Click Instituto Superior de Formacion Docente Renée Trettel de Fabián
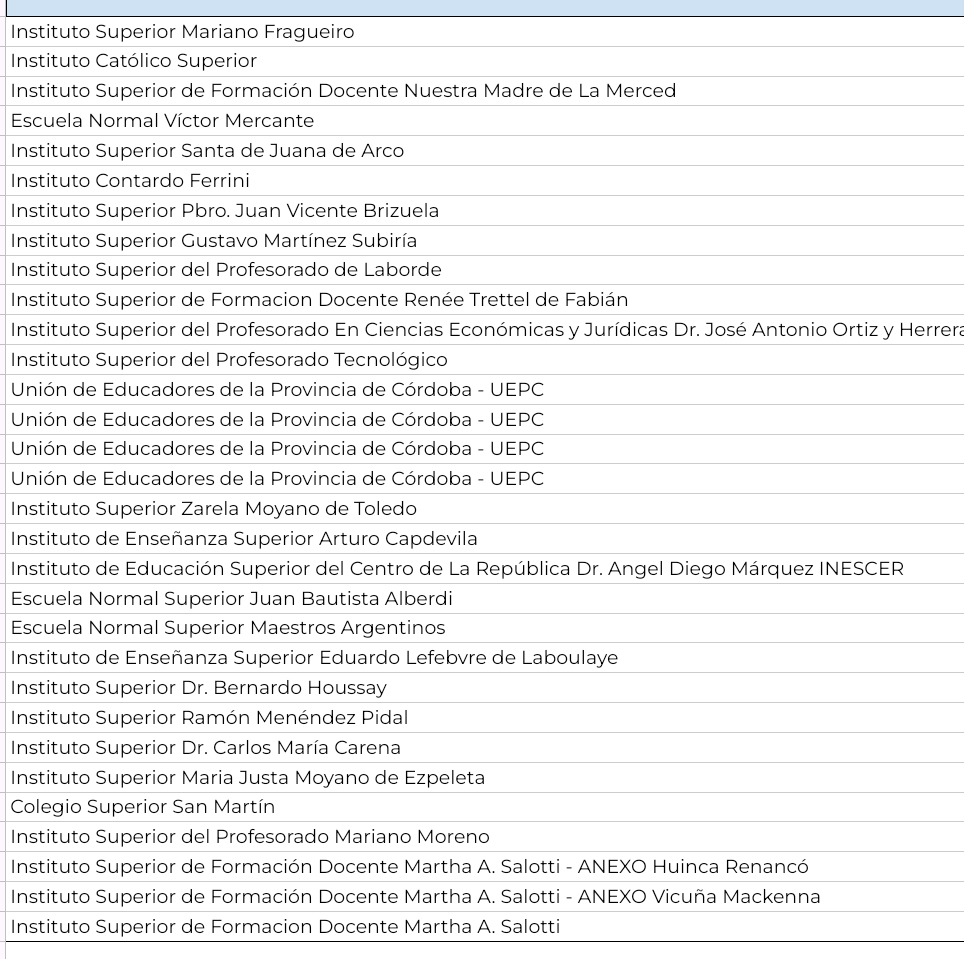 [x=485, y=299]
